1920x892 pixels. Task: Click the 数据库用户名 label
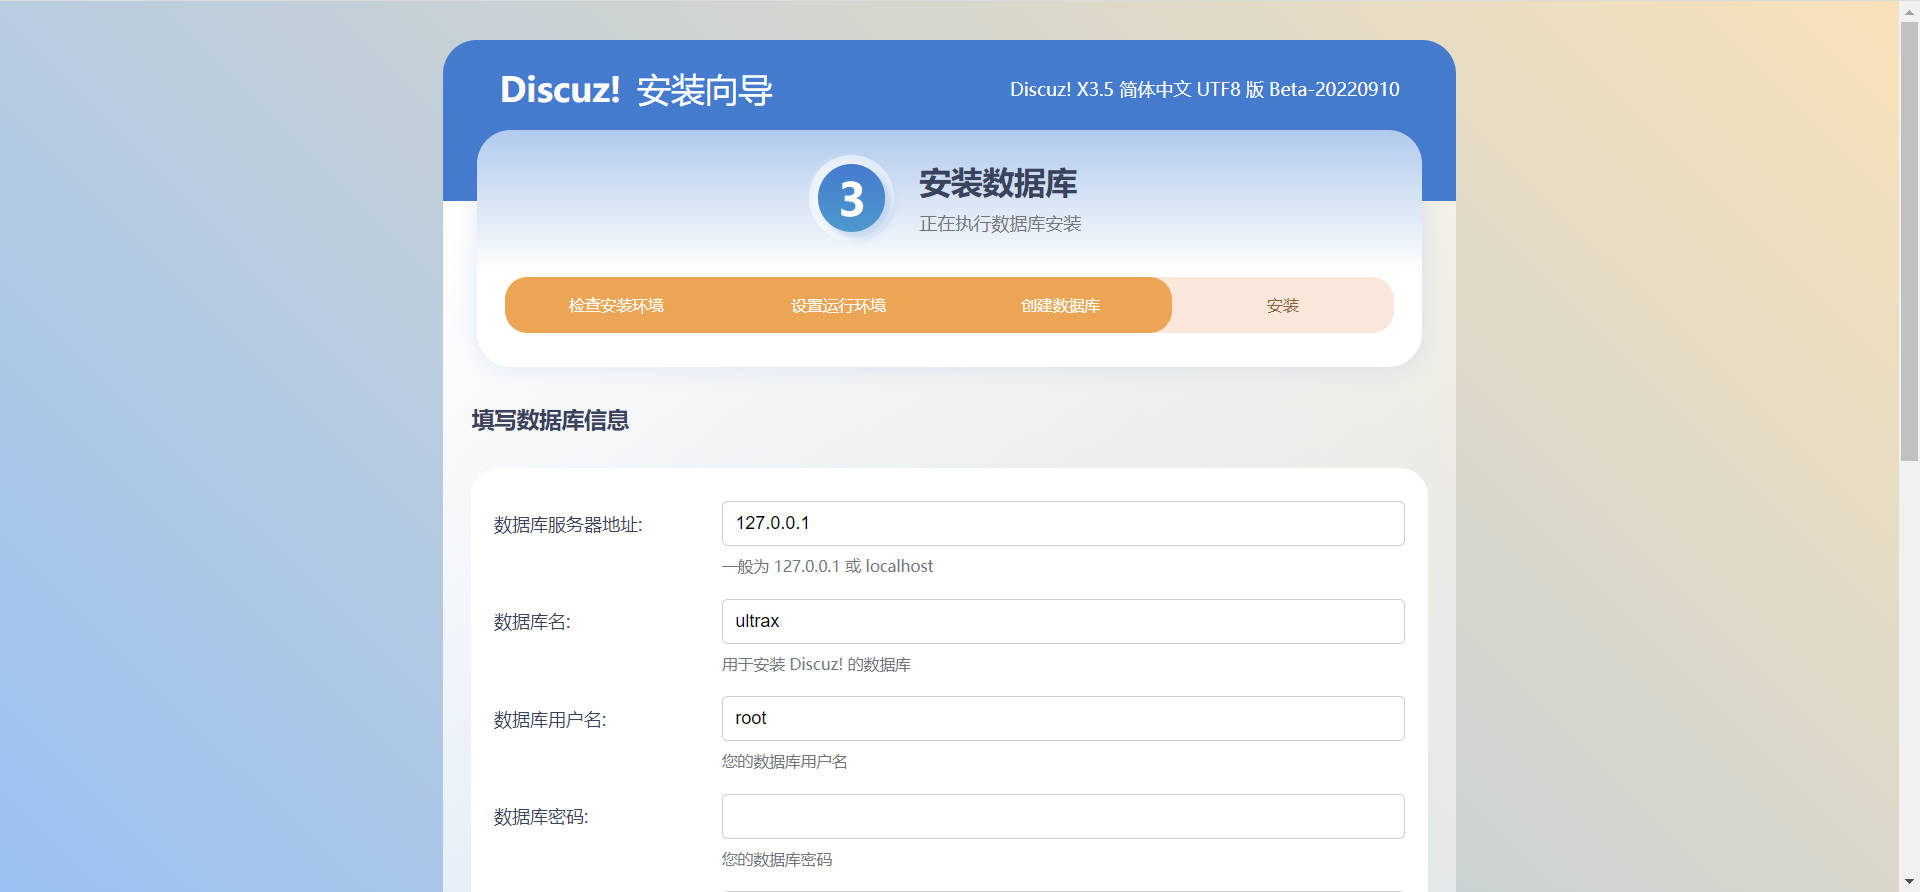(x=550, y=720)
